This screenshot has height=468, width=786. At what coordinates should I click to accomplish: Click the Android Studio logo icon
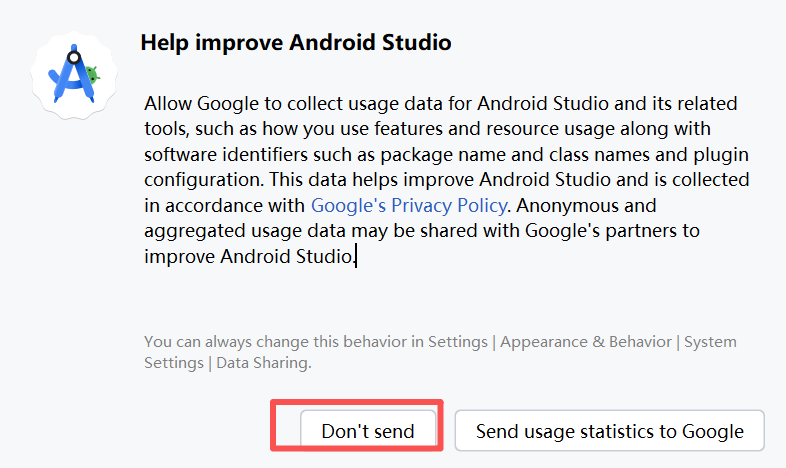[74, 76]
